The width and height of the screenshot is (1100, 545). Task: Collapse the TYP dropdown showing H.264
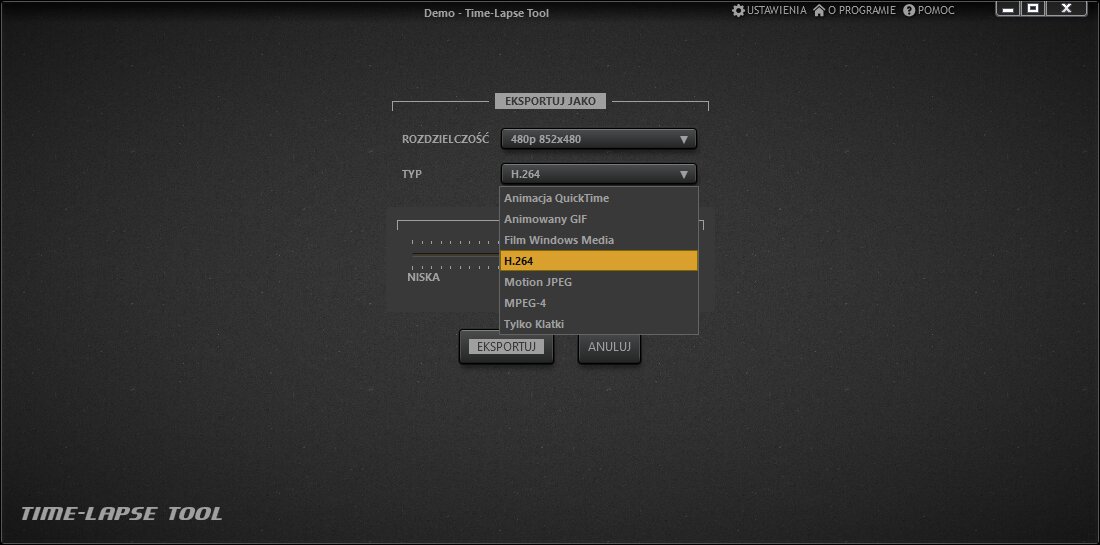[x=598, y=174]
